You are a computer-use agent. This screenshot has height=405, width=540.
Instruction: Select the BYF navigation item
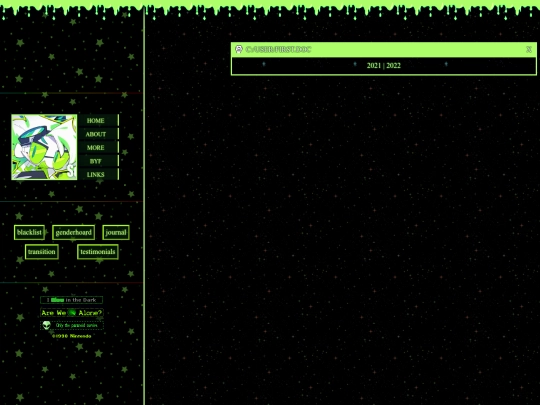98,161
